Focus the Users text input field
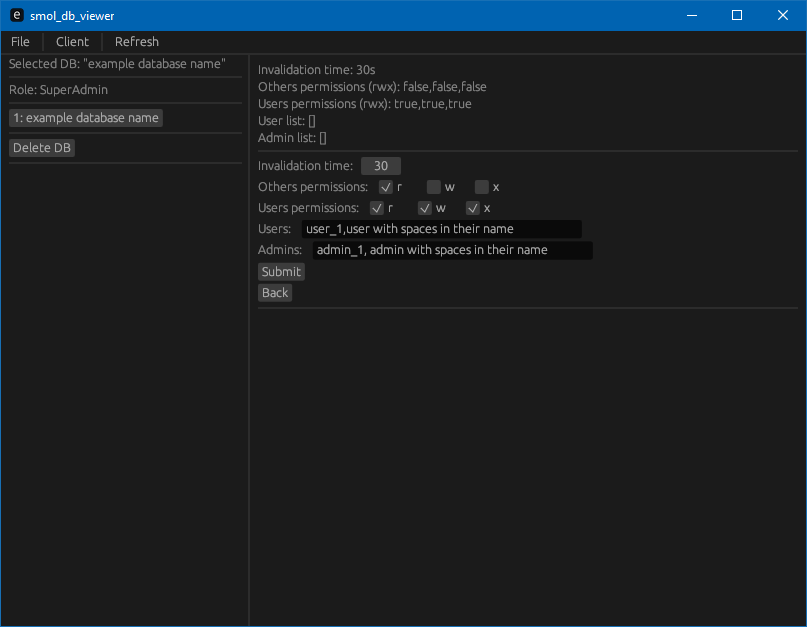The width and height of the screenshot is (807, 627). coord(442,229)
